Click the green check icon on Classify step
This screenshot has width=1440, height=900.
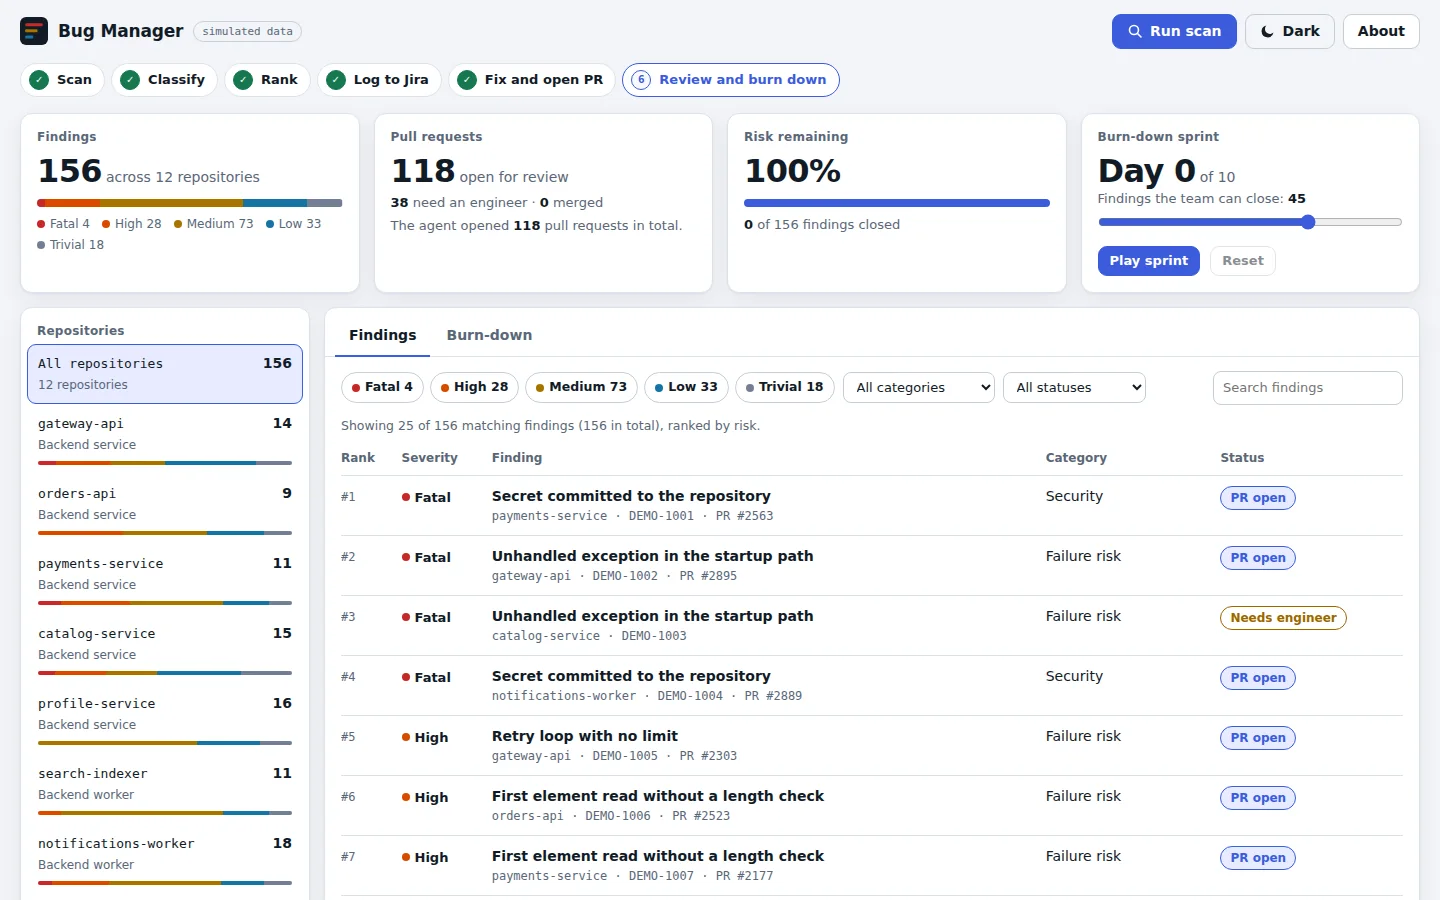click(x=130, y=80)
